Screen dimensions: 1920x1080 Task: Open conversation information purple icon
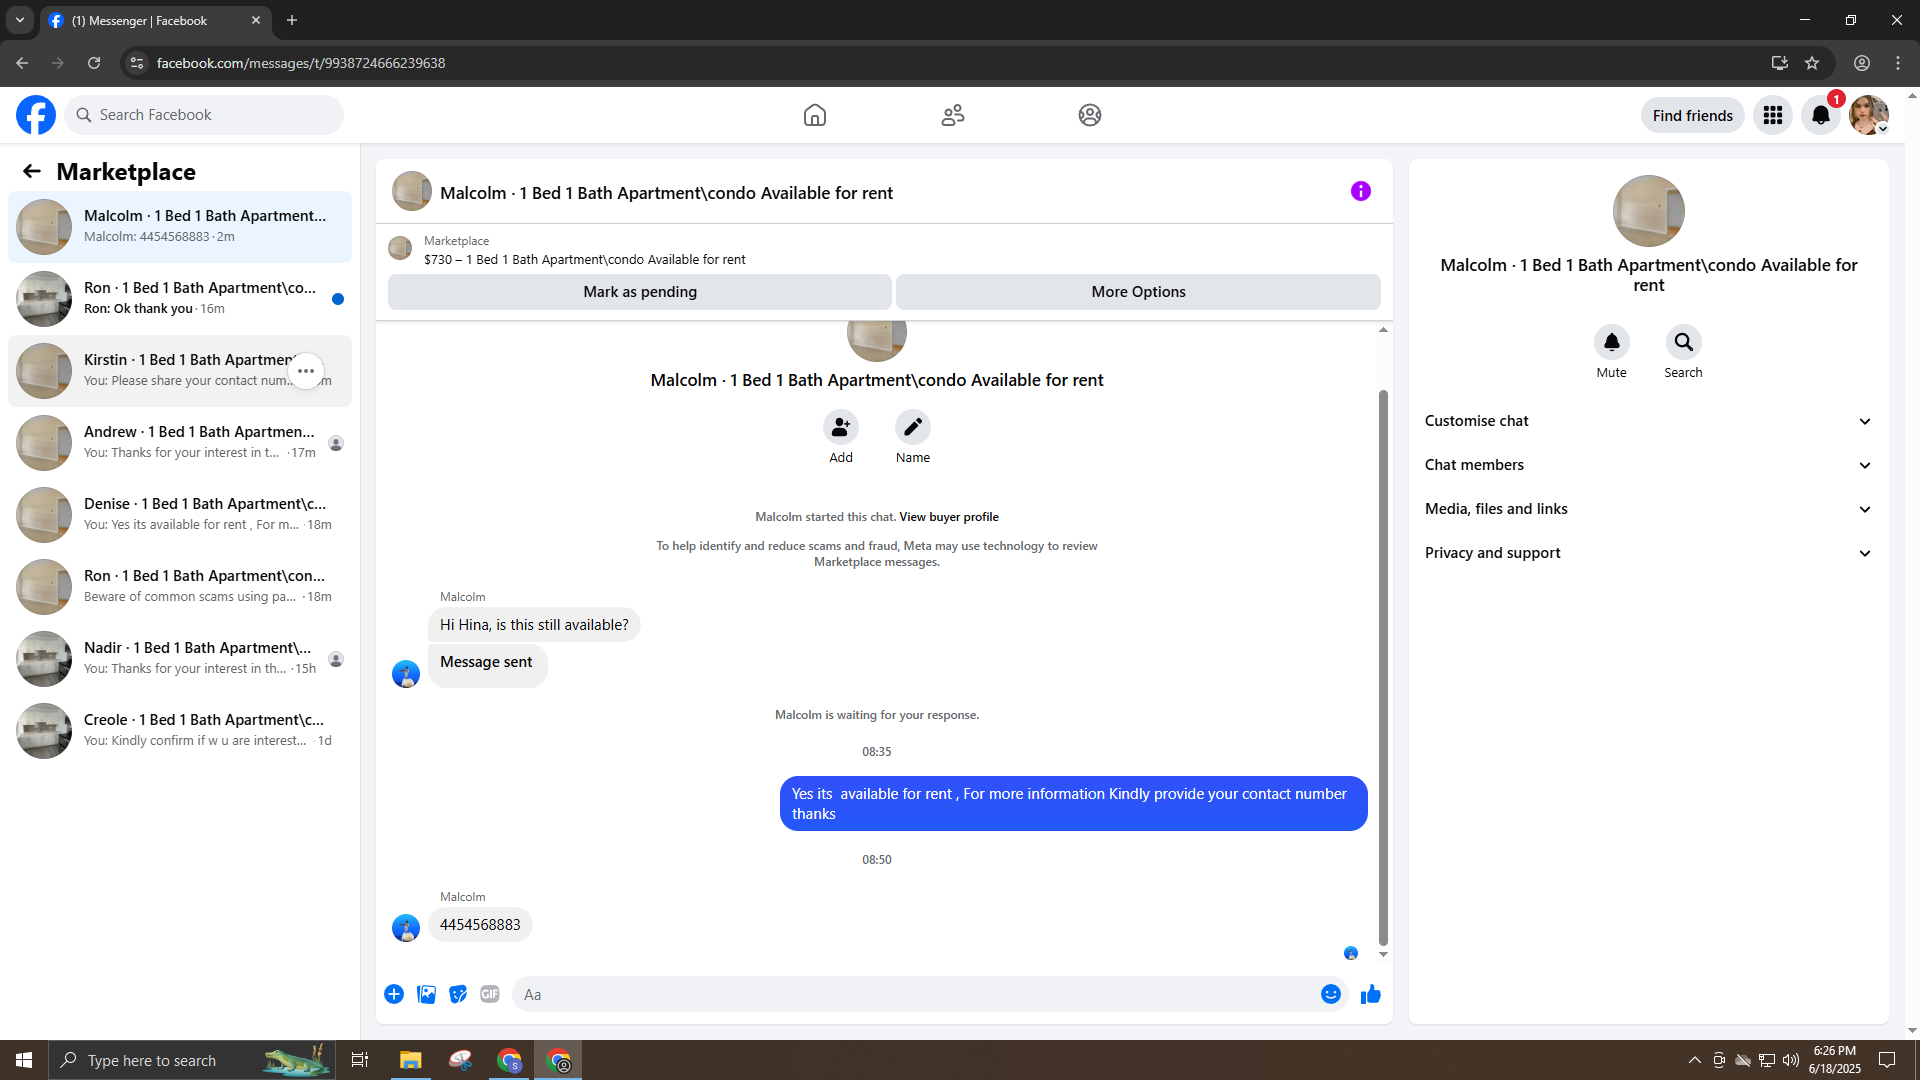click(1361, 191)
